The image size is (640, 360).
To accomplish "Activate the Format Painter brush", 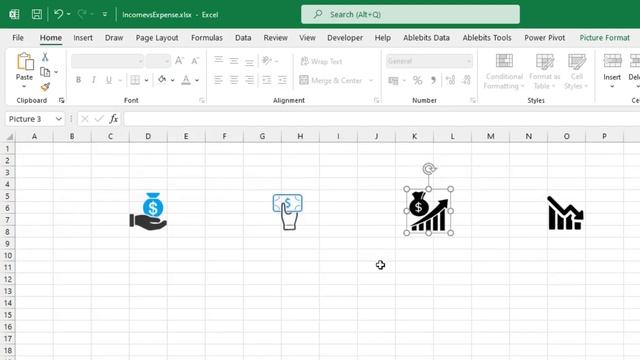I will pyautogui.click(x=45, y=87).
